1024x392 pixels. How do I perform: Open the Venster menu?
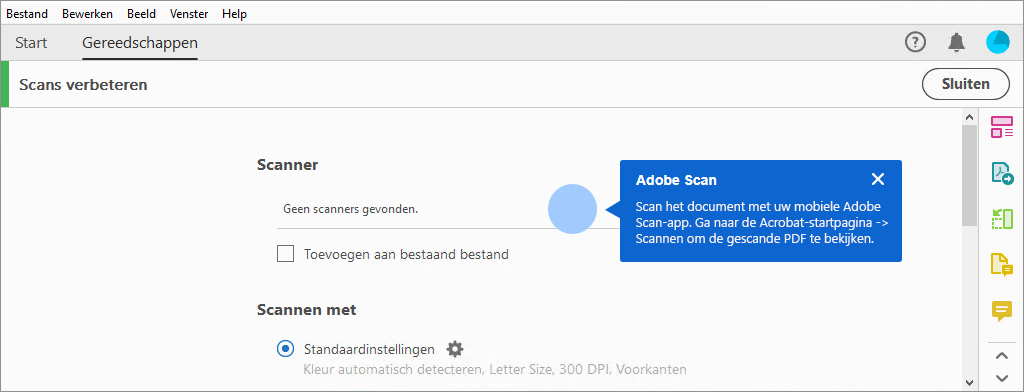(189, 14)
